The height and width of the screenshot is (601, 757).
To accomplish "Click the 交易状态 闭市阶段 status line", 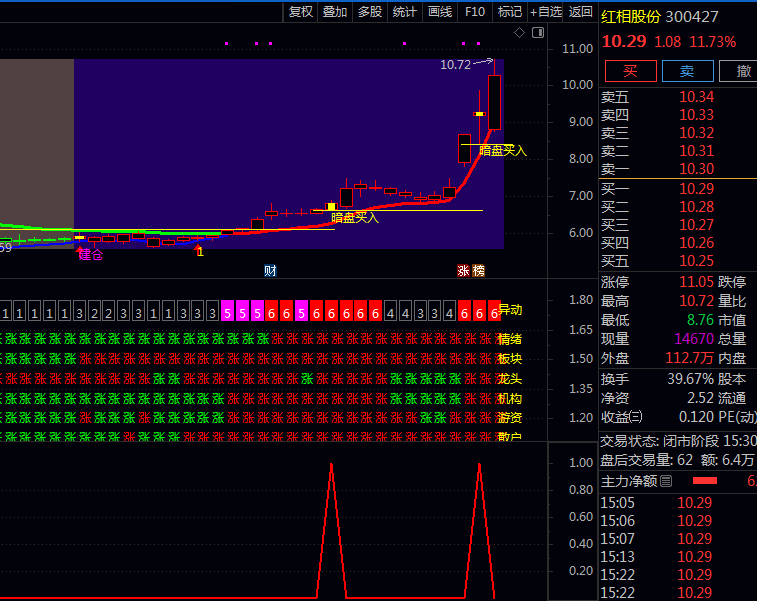I will tap(678, 441).
